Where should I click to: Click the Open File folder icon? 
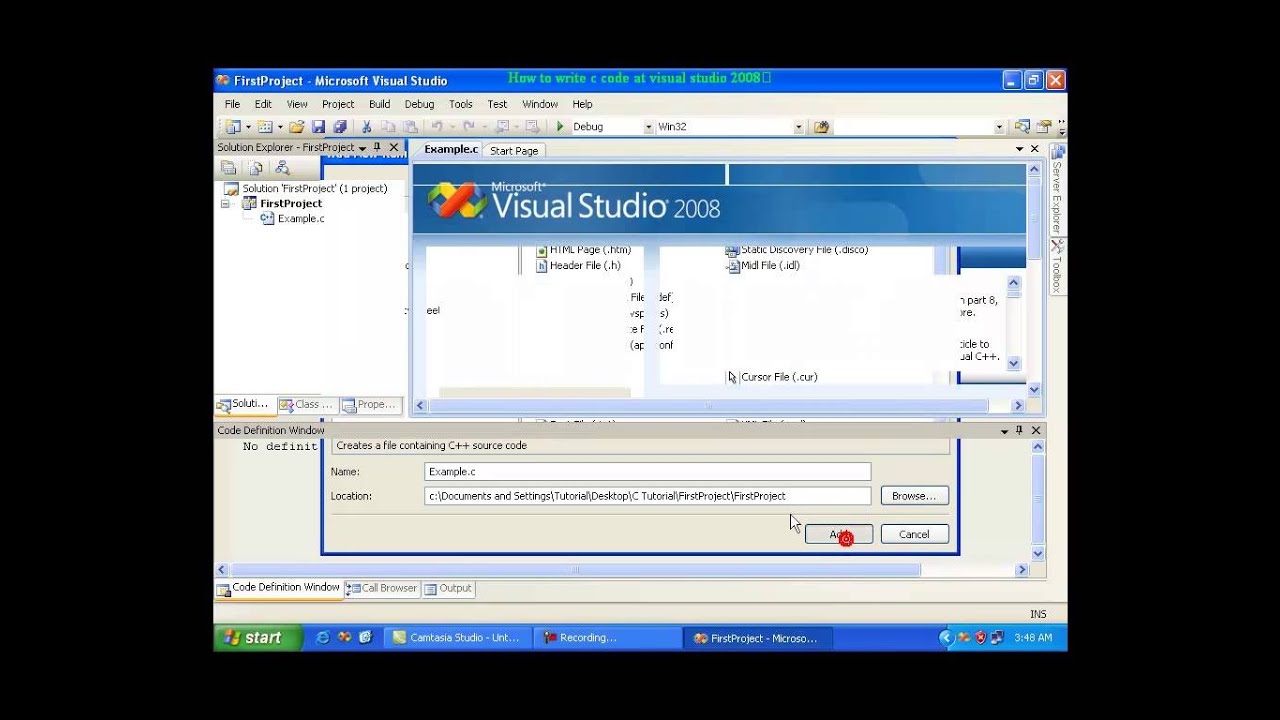(297, 127)
